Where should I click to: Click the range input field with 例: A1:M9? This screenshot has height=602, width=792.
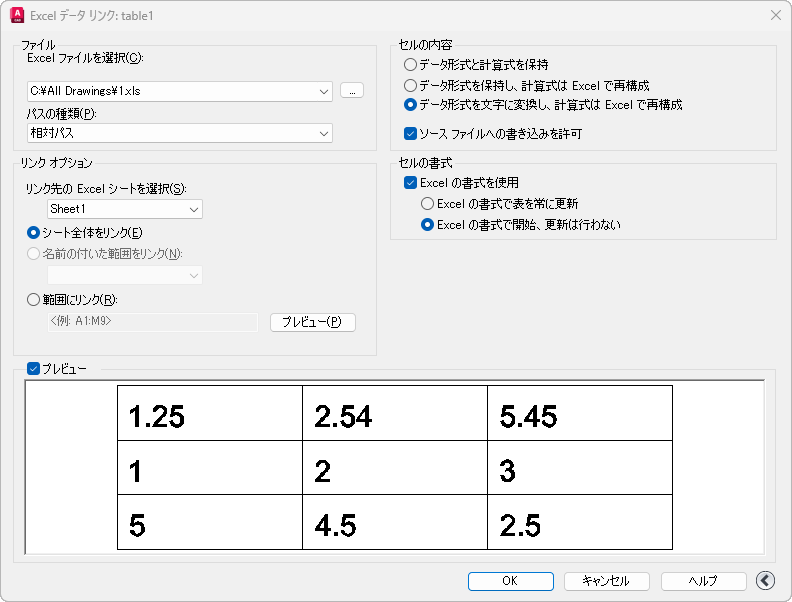coord(153,322)
